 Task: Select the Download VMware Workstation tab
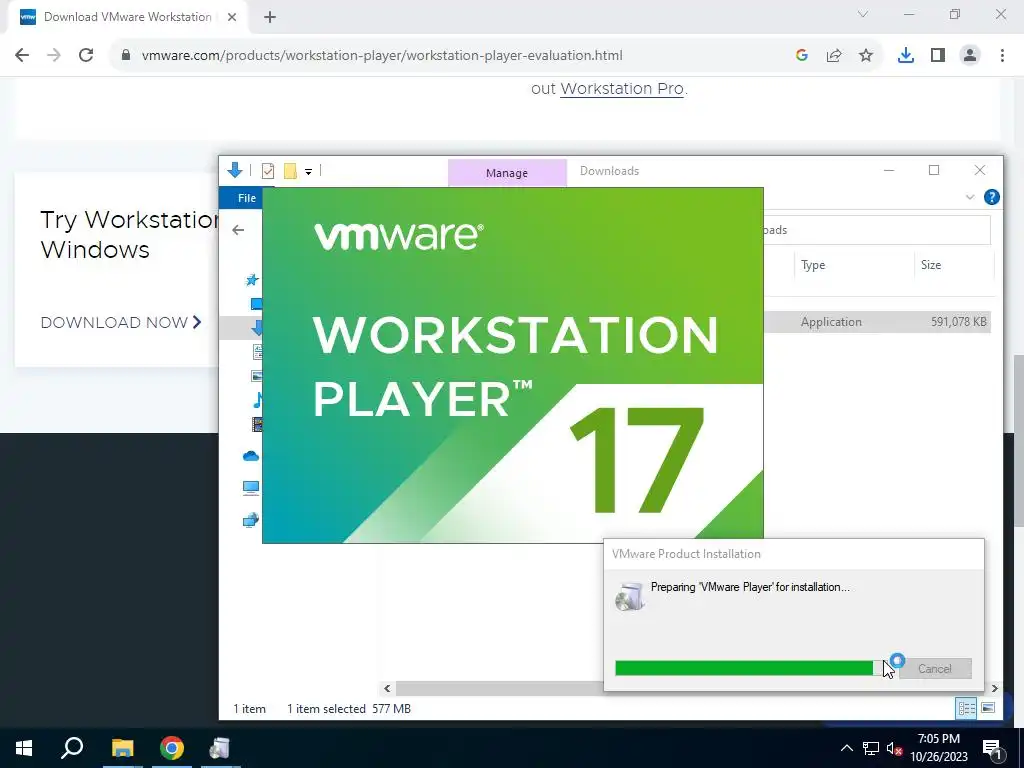(127, 17)
